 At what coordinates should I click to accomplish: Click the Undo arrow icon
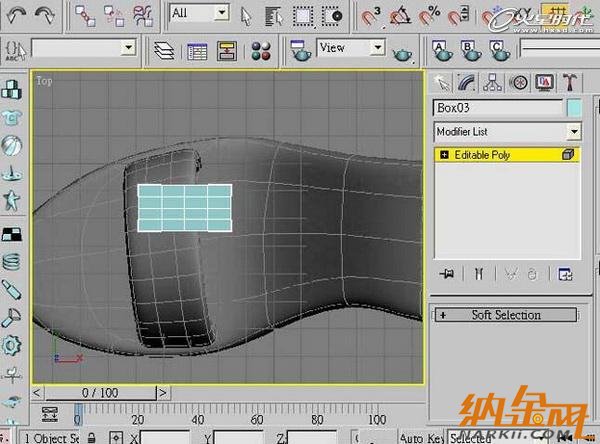17,14
